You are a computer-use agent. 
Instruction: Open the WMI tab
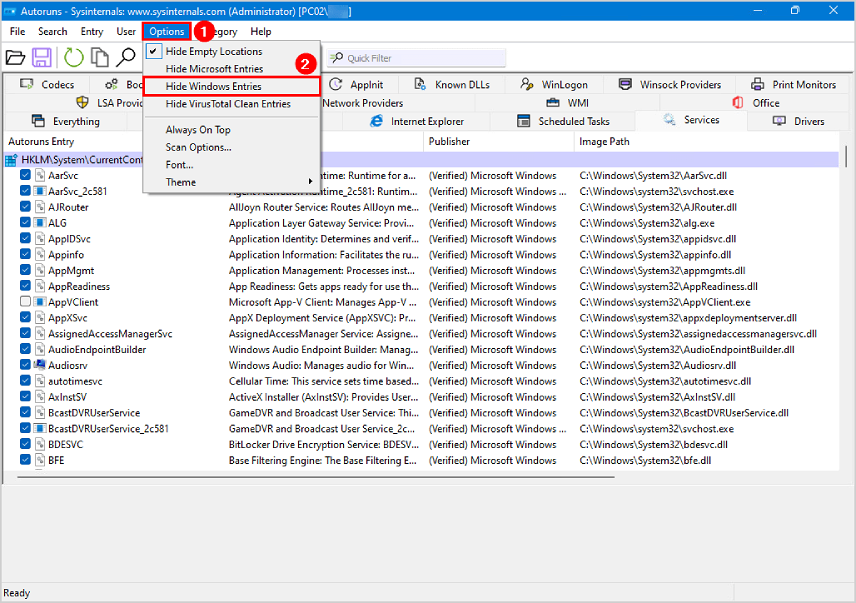point(568,103)
